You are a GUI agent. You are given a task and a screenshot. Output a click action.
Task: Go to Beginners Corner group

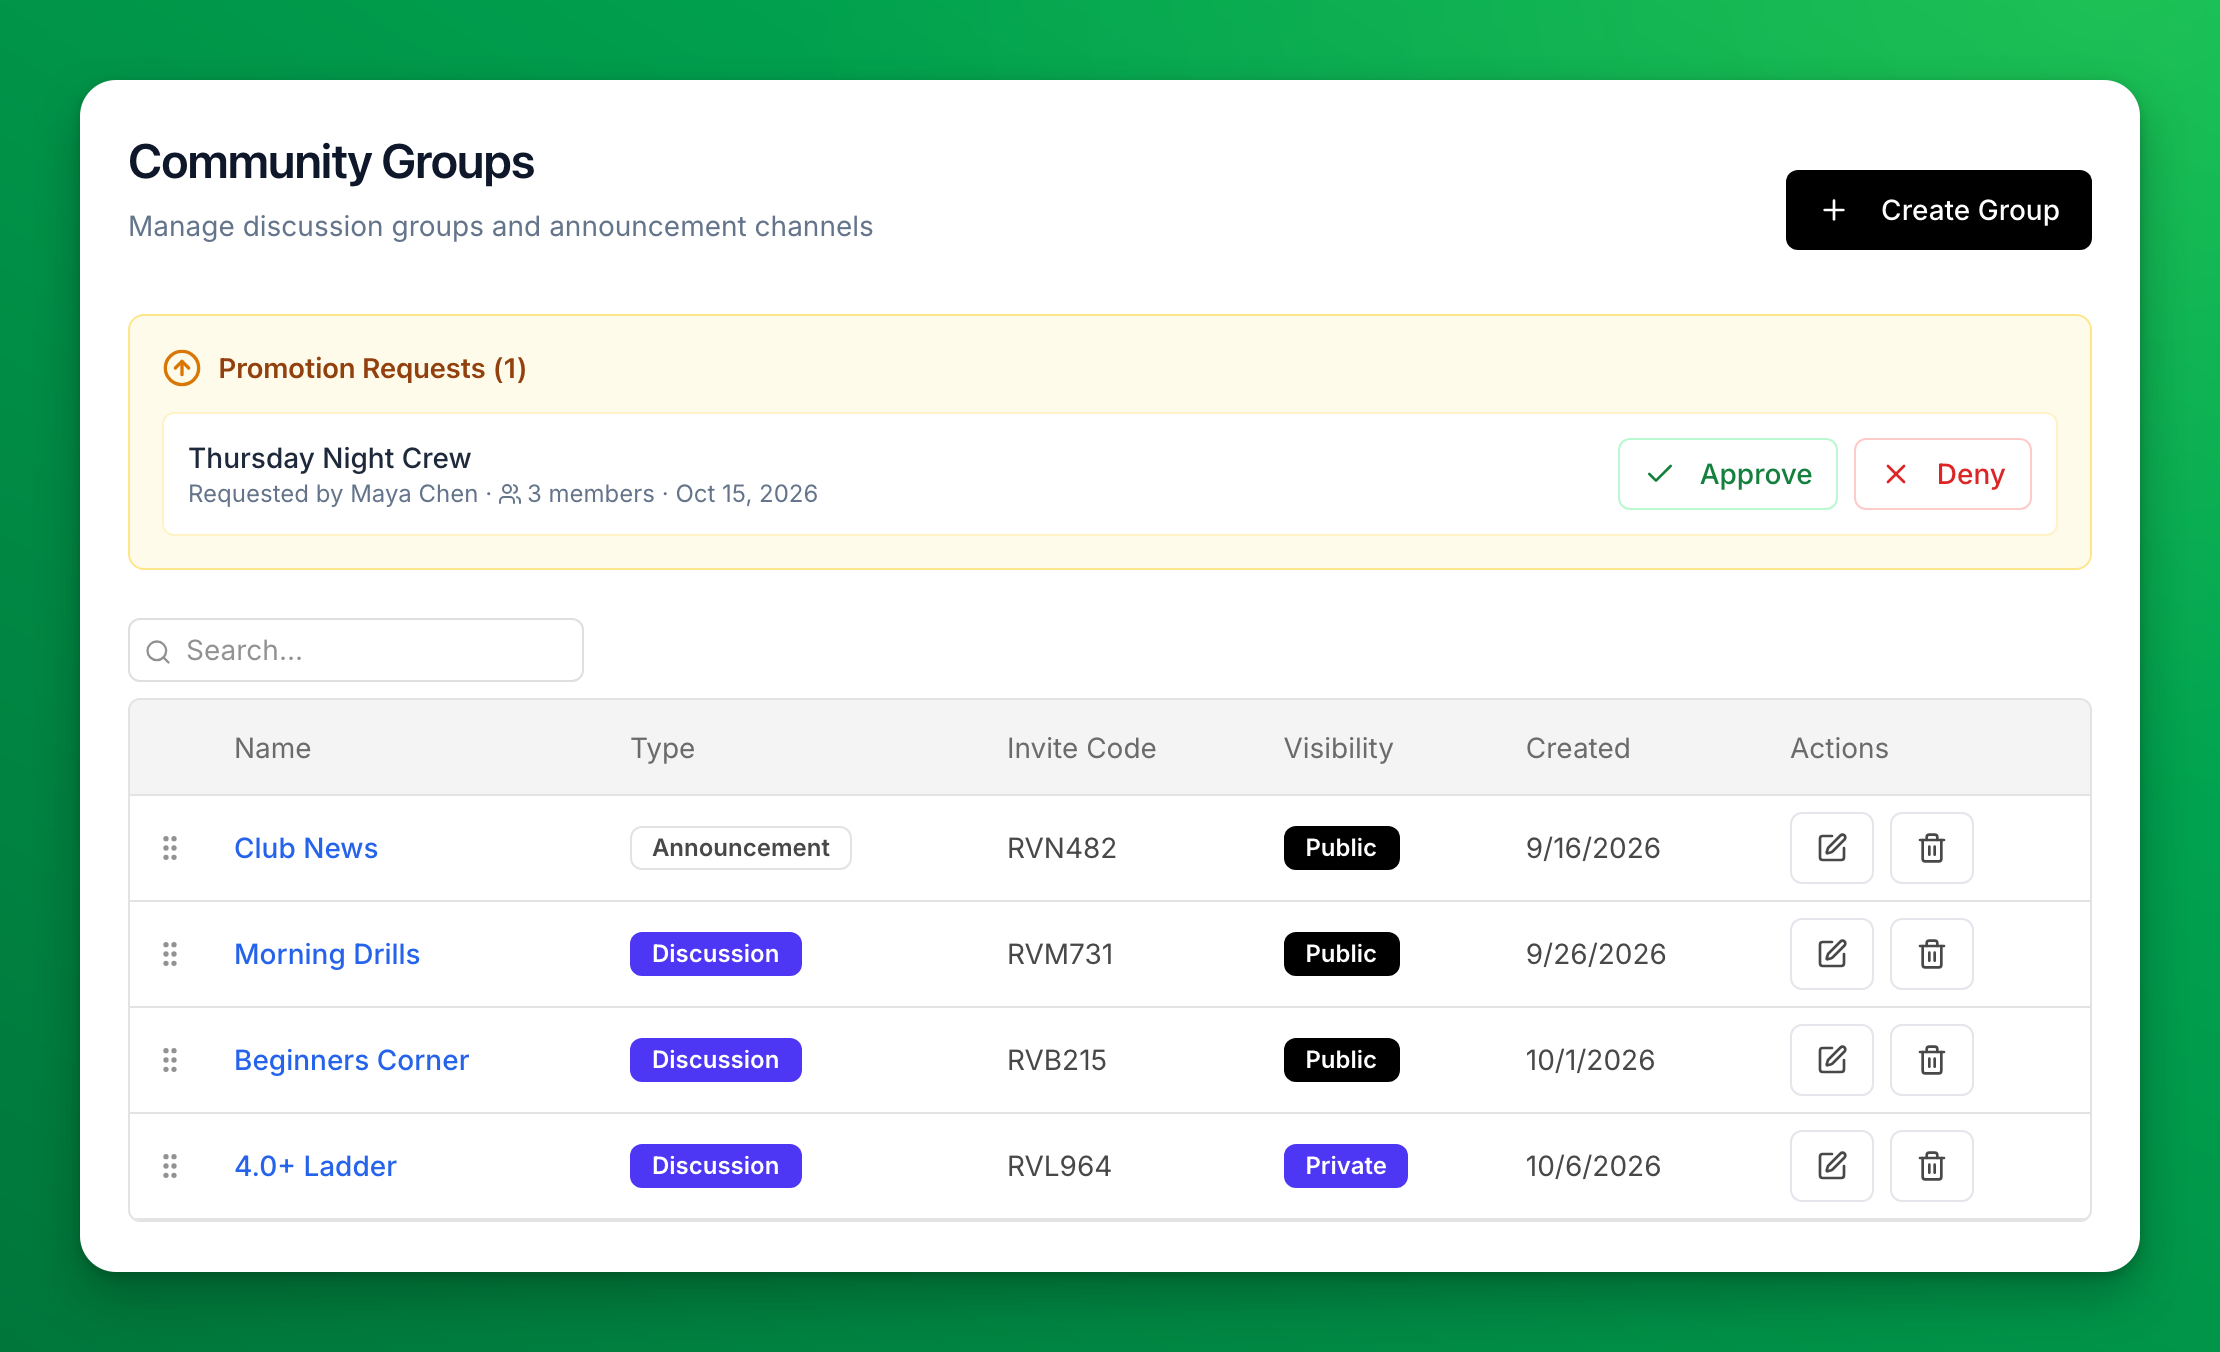click(351, 1060)
